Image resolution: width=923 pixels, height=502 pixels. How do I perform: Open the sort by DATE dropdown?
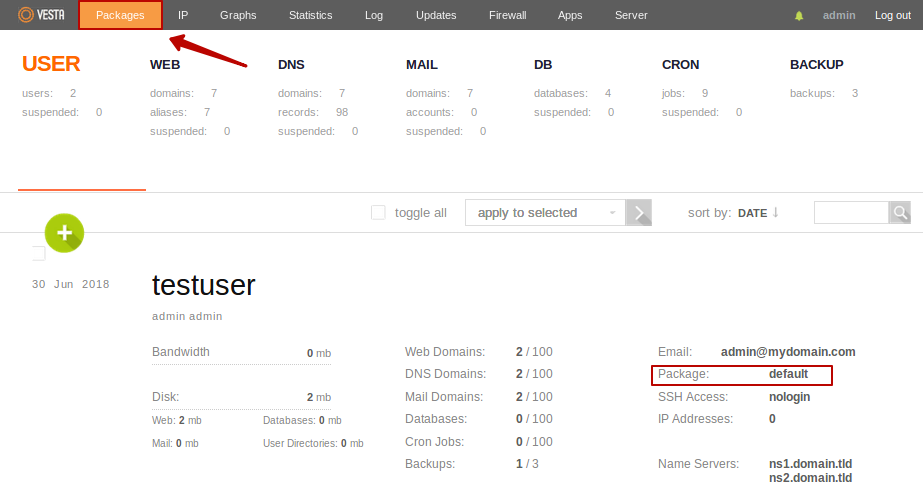(752, 213)
